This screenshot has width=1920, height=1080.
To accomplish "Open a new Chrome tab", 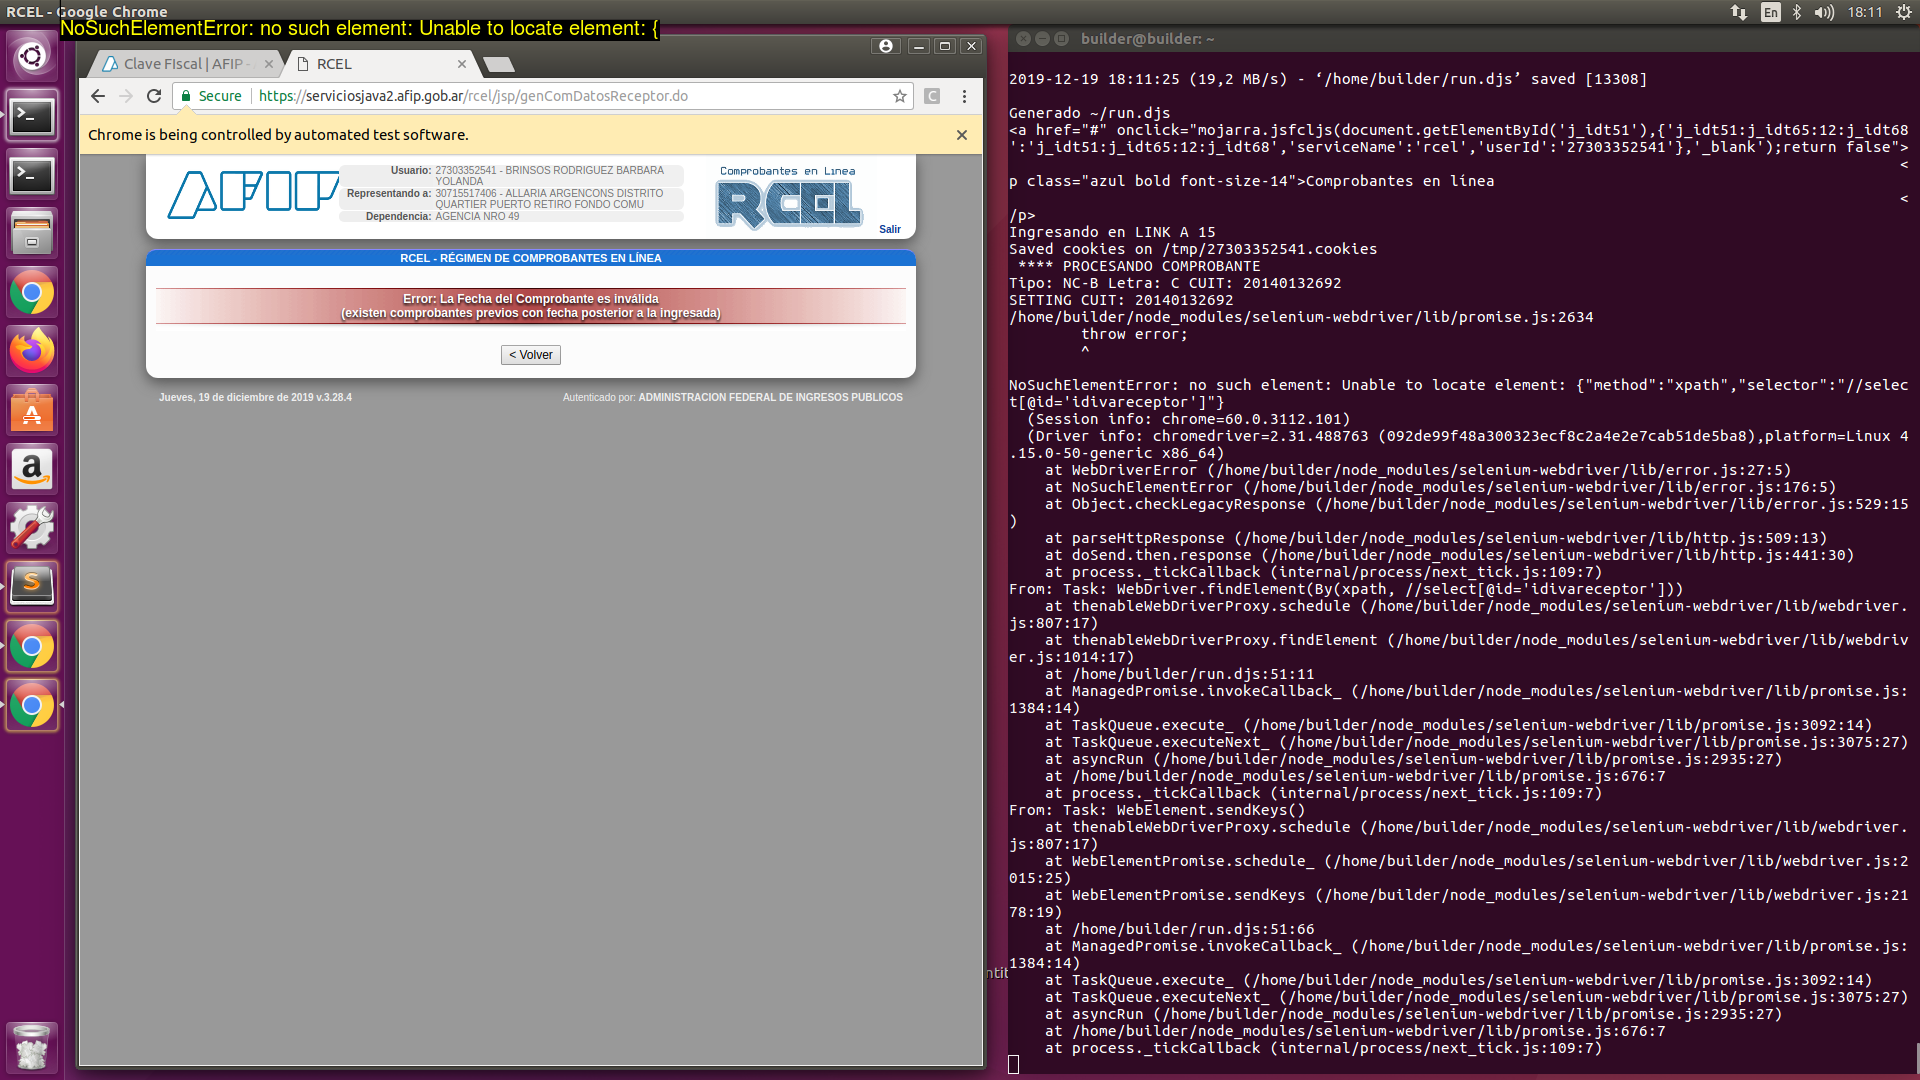I will click(498, 65).
